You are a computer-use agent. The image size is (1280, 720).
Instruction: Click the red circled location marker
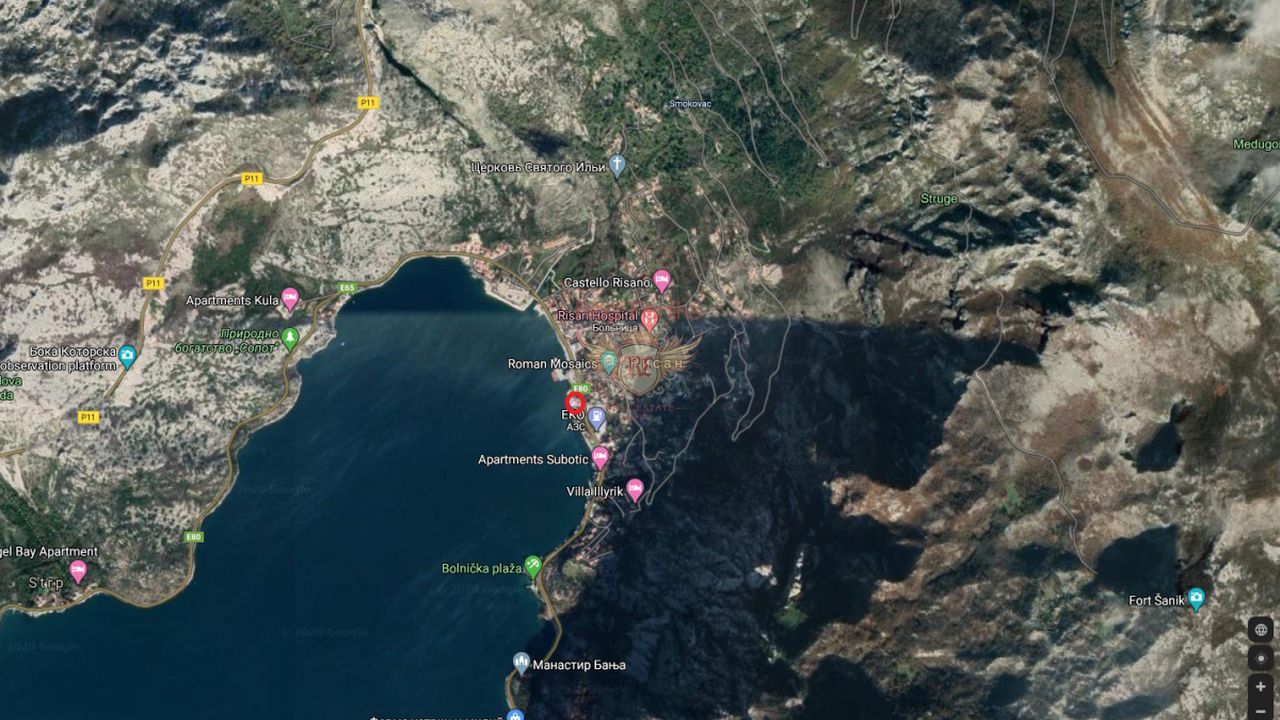click(574, 402)
